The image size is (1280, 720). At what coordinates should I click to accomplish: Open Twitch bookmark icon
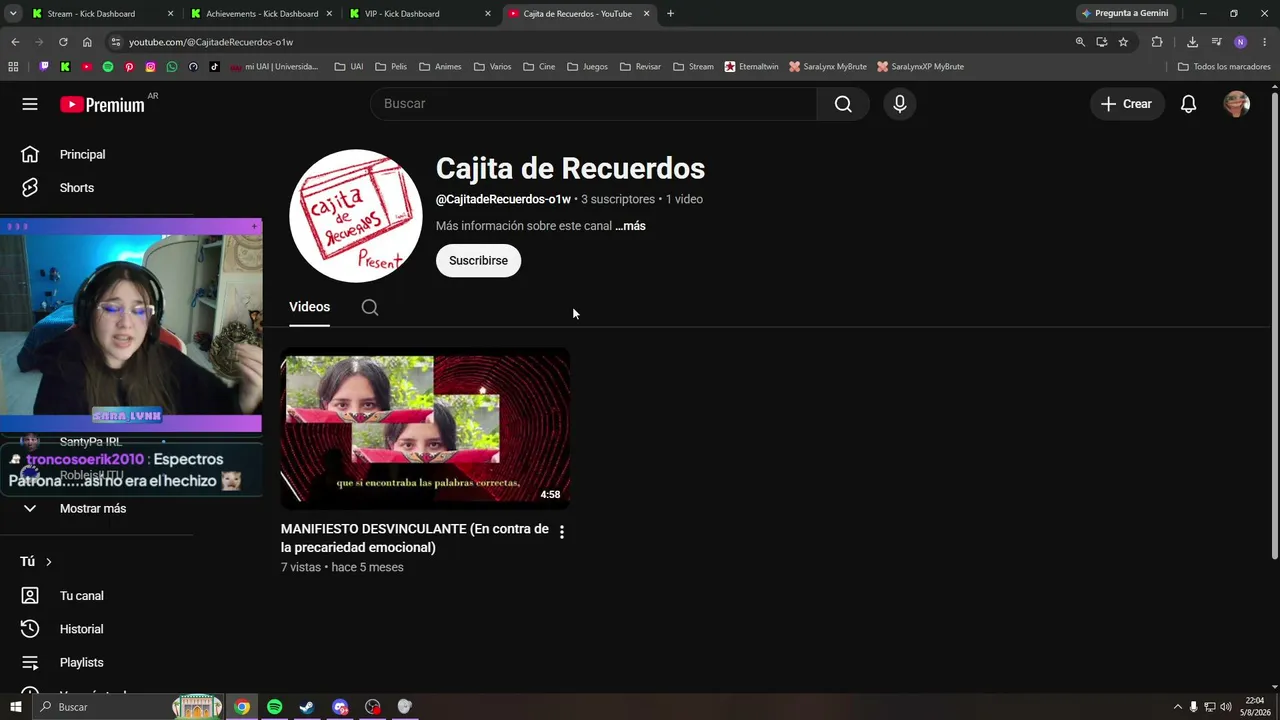pos(43,67)
